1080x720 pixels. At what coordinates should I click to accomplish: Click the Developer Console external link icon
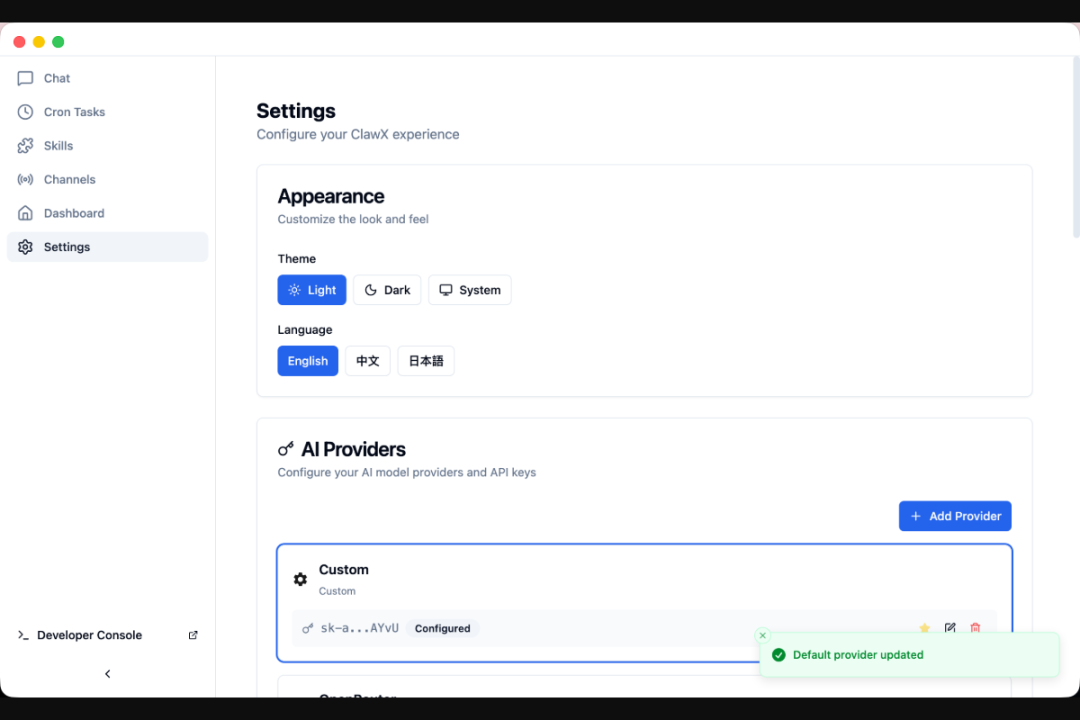pyautogui.click(x=193, y=635)
